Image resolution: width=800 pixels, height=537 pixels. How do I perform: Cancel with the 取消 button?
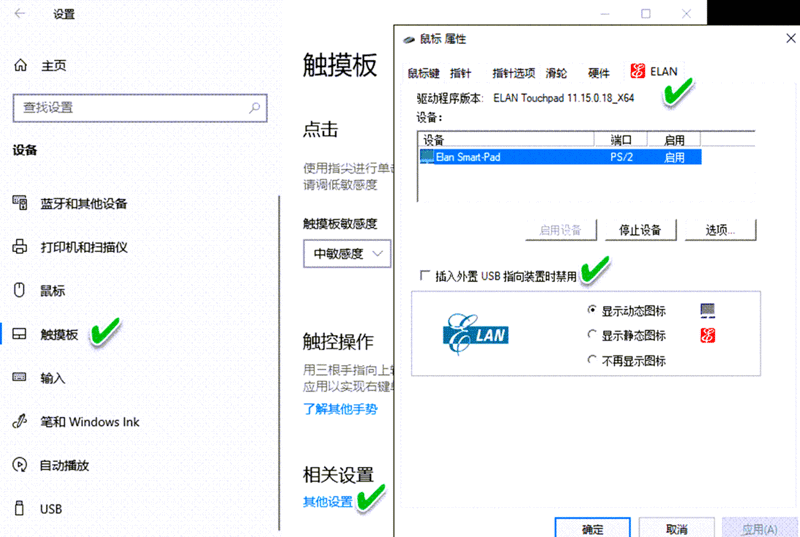pyautogui.click(x=677, y=528)
